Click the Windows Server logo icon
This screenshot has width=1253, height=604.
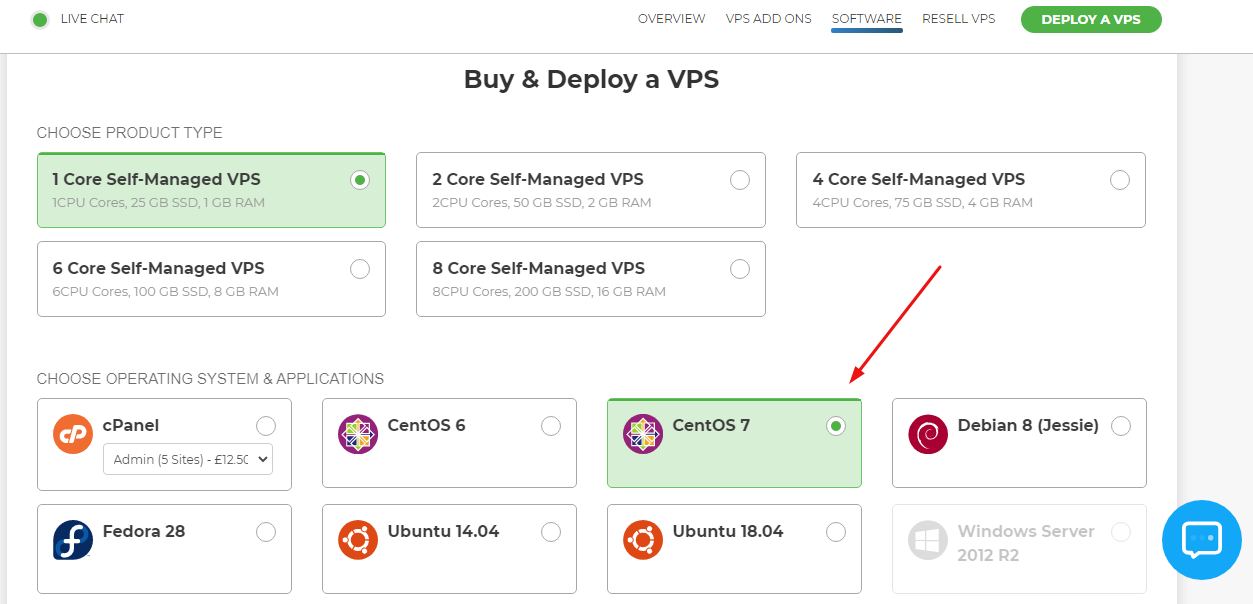pos(926,538)
